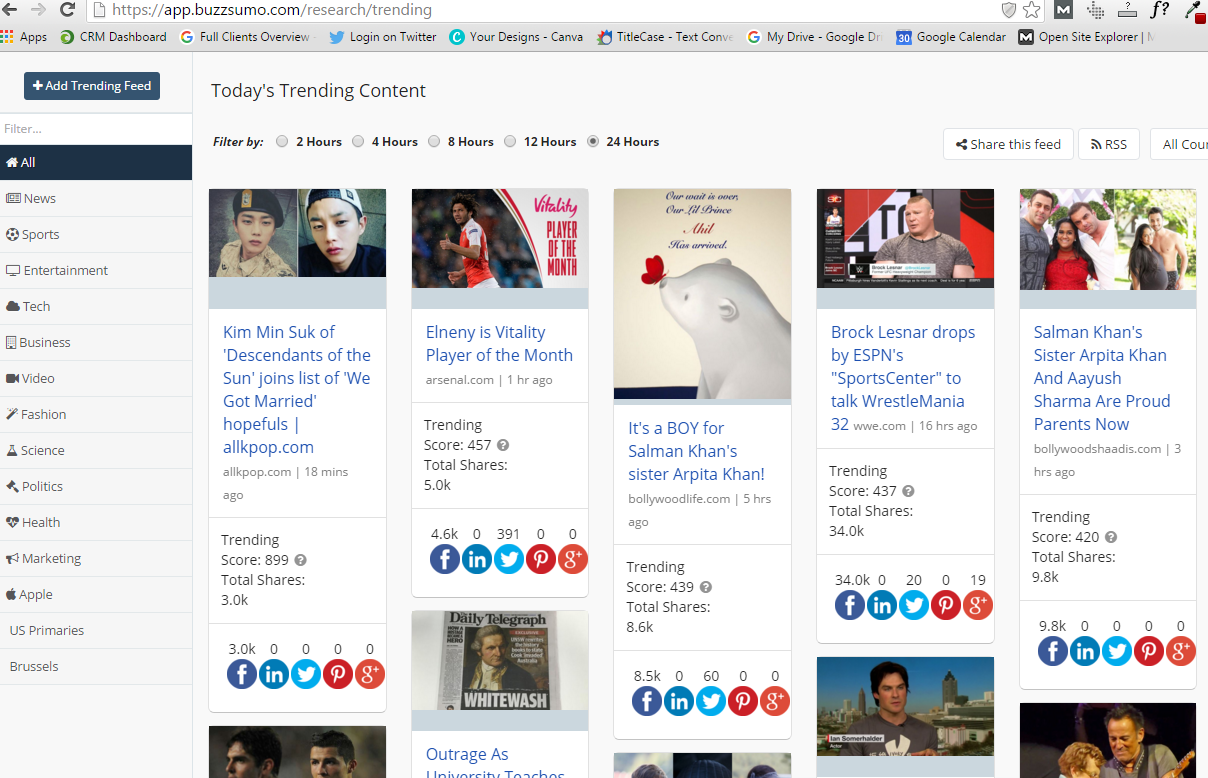This screenshot has height=778, width=1208.
Task: Click the Daily Telegraph Whitewash thumbnail
Action: point(499,660)
